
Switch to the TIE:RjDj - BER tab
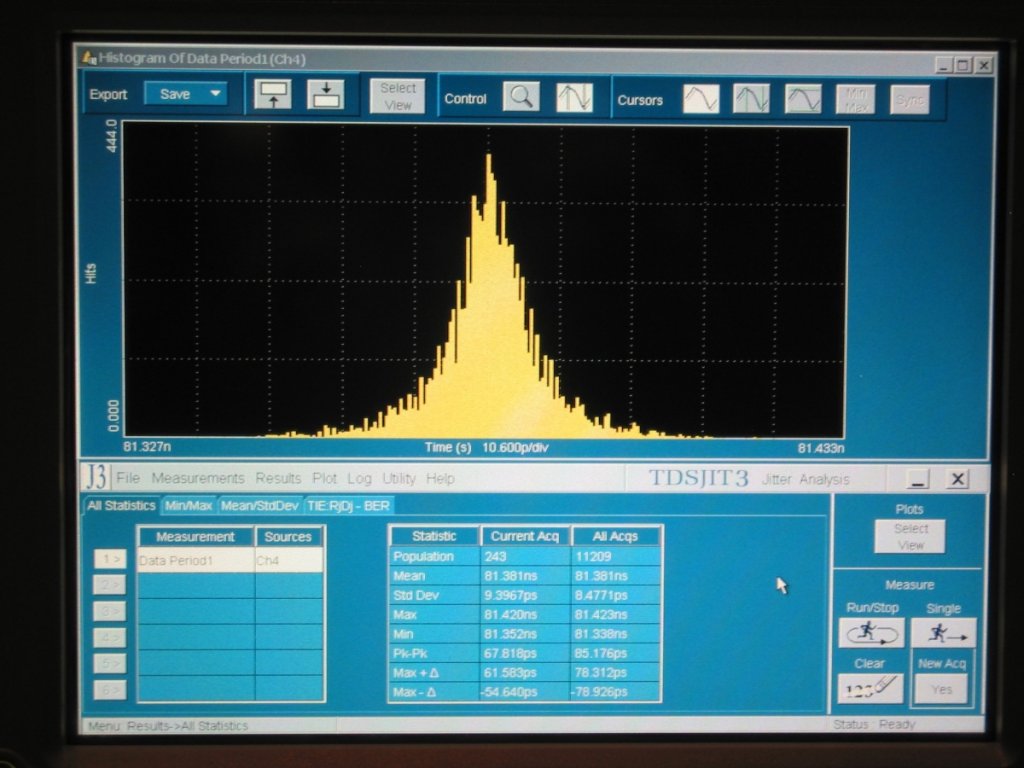(349, 506)
